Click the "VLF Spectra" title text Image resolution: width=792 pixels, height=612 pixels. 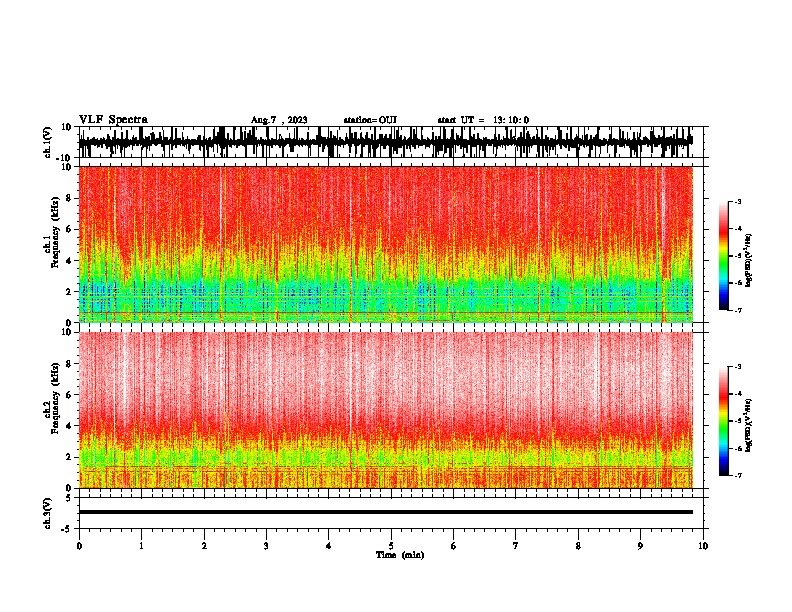113,120
